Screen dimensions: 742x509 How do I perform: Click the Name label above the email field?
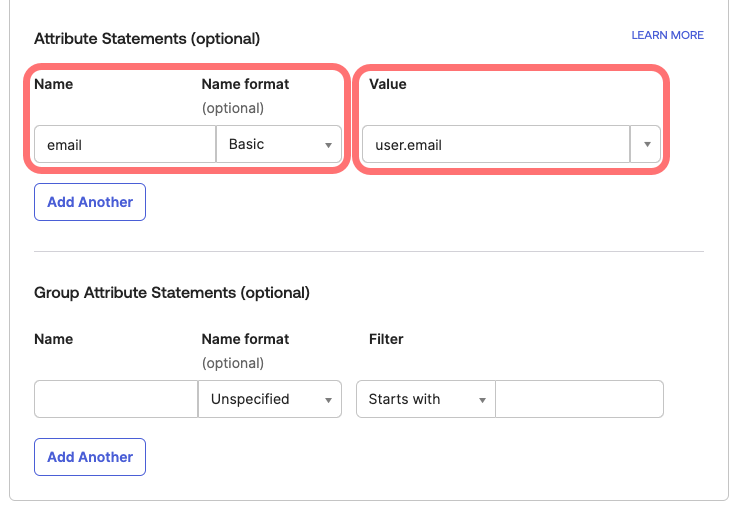point(54,84)
